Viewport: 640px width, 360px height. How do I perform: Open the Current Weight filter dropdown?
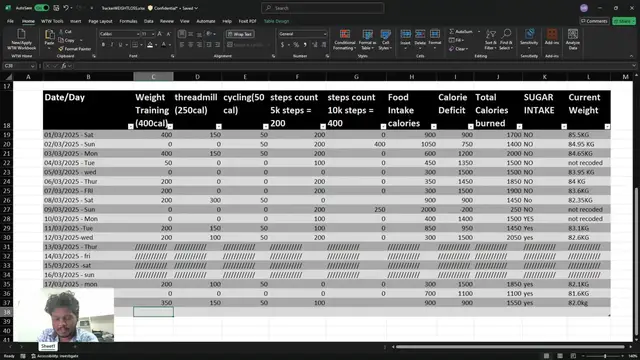pos(607,127)
